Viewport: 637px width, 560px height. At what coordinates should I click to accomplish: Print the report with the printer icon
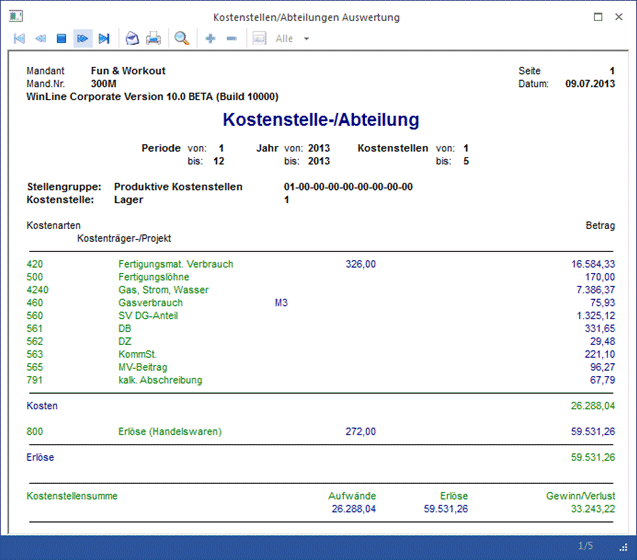pos(153,38)
